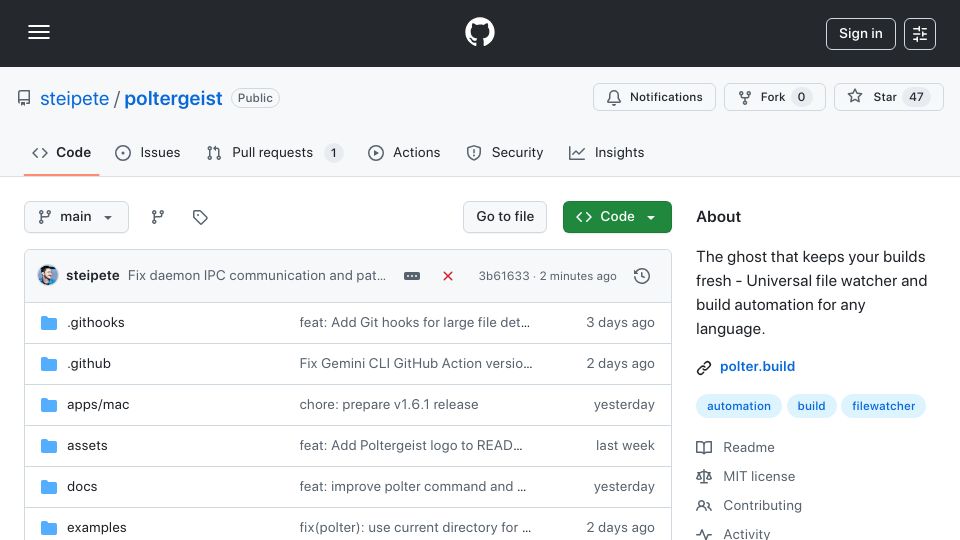Click the Notifications bell button

coord(654,97)
